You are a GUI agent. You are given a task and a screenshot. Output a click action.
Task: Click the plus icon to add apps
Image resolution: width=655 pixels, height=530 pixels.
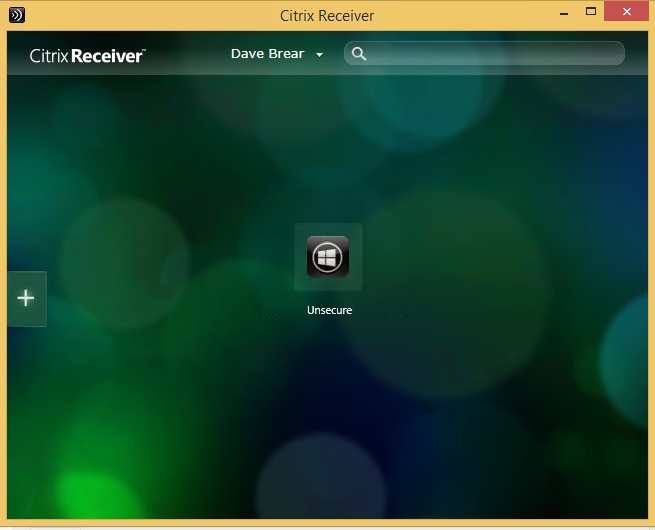26,298
